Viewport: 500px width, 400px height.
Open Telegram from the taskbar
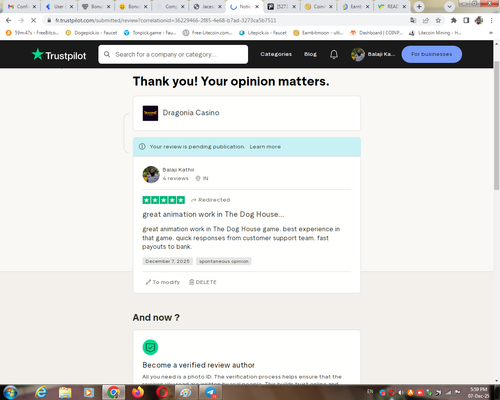click(x=211, y=392)
